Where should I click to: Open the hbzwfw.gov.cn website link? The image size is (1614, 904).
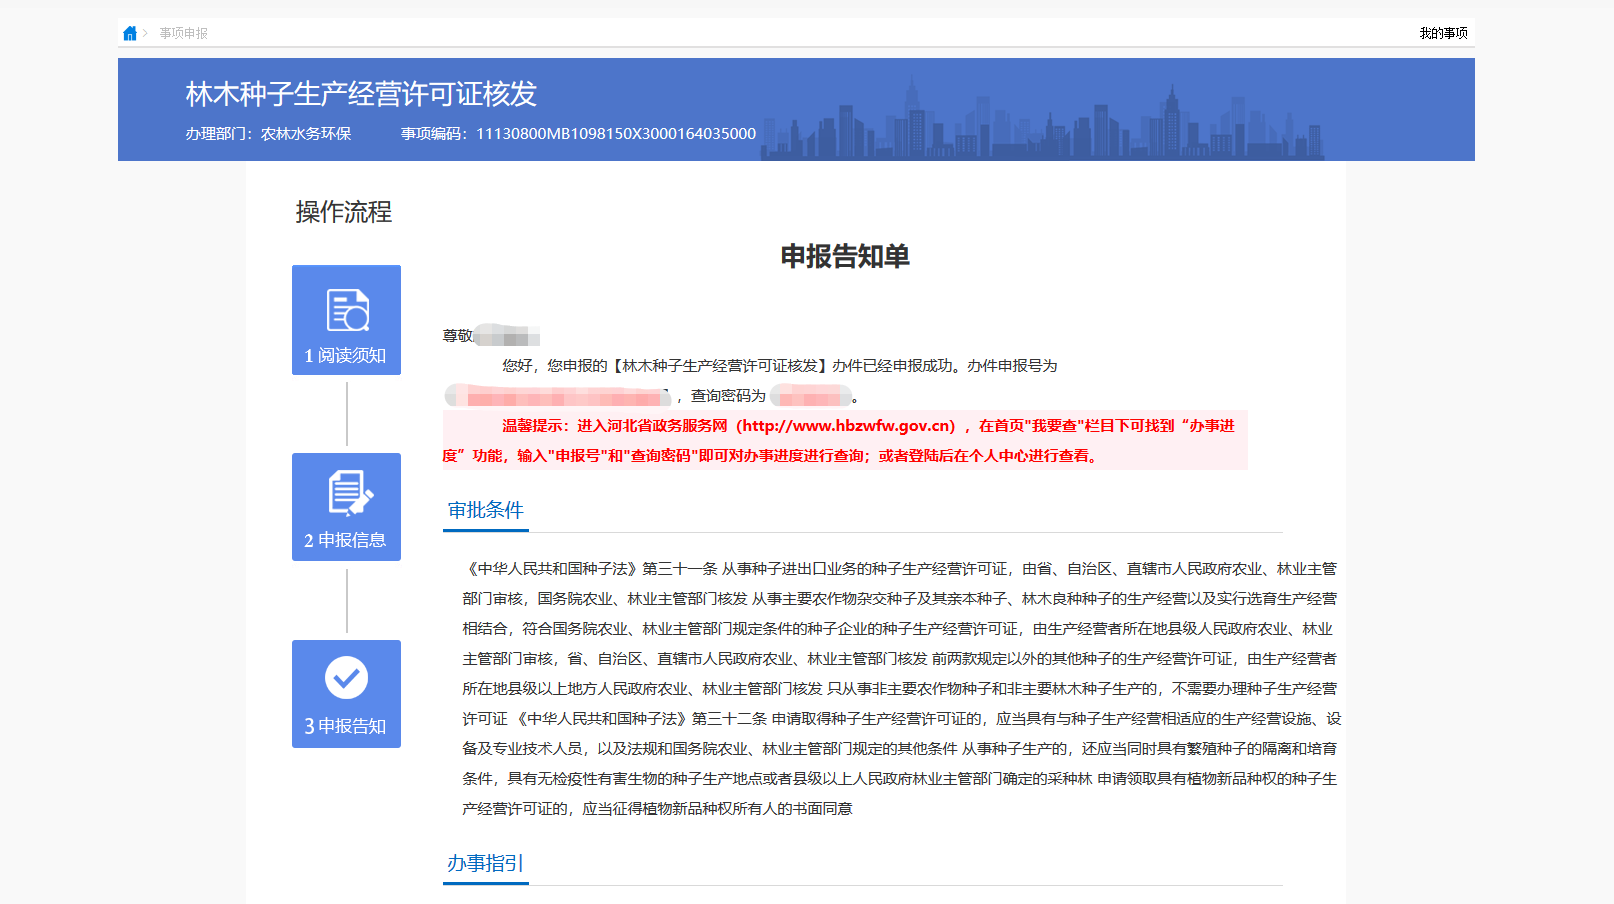click(845, 425)
